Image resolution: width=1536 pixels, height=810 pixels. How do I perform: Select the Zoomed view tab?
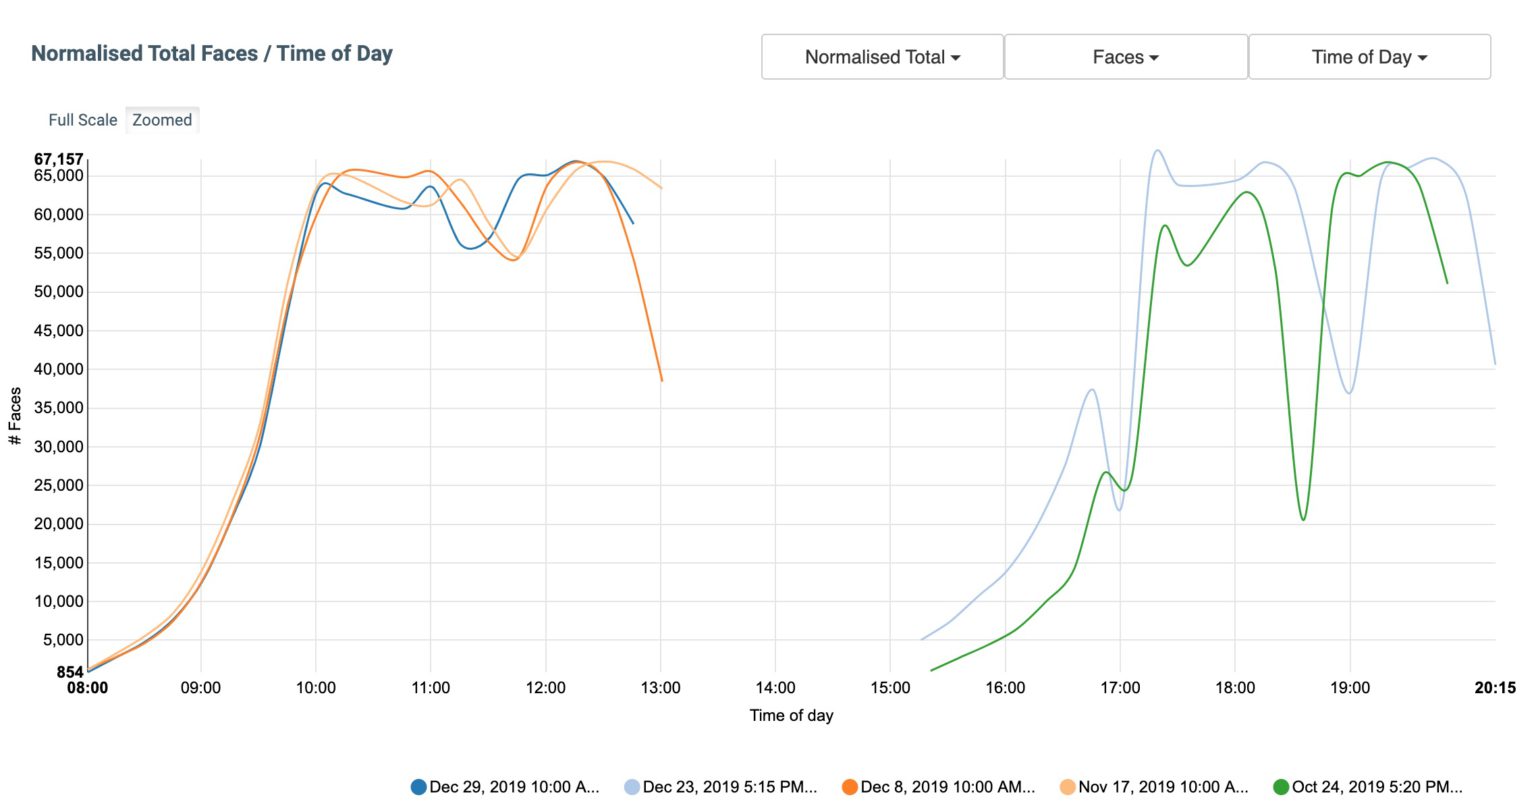tap(162, 120)
